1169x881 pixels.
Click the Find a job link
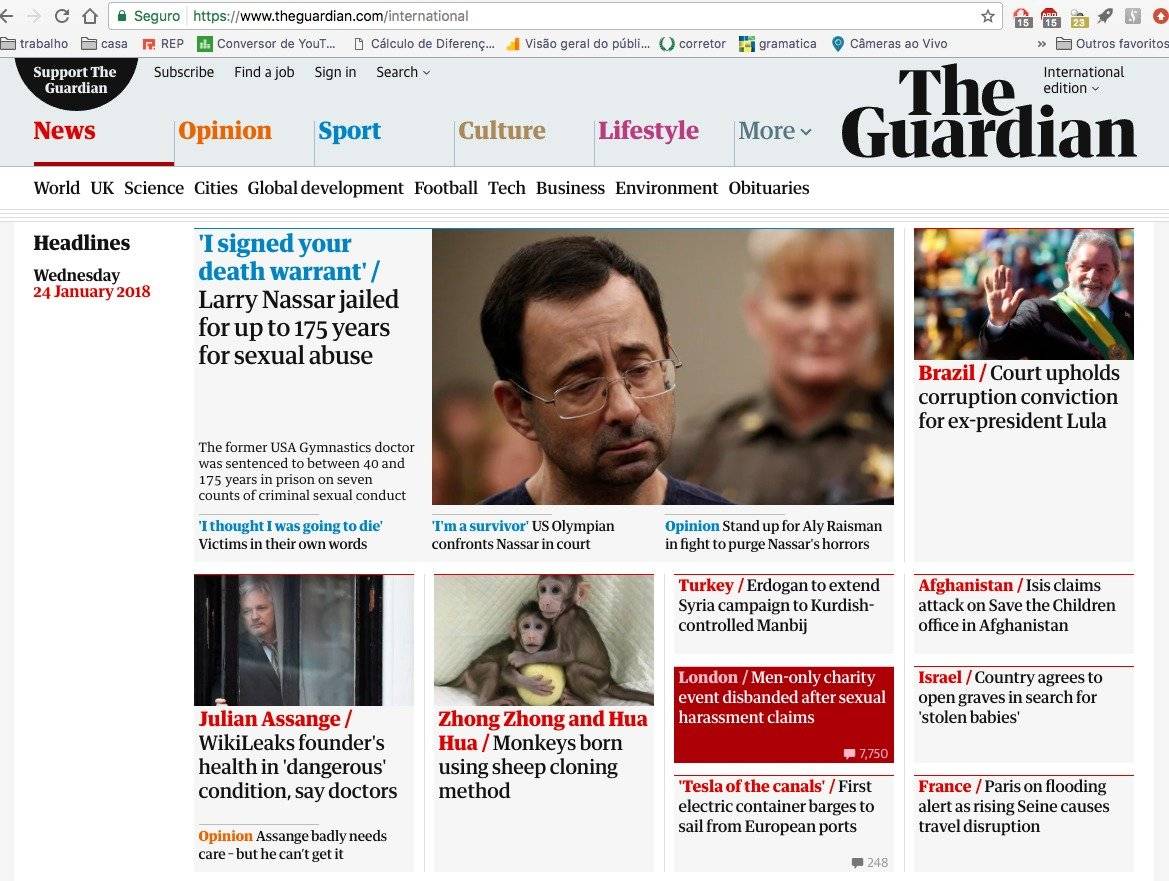pyautogui.click(x=264, y=72)
